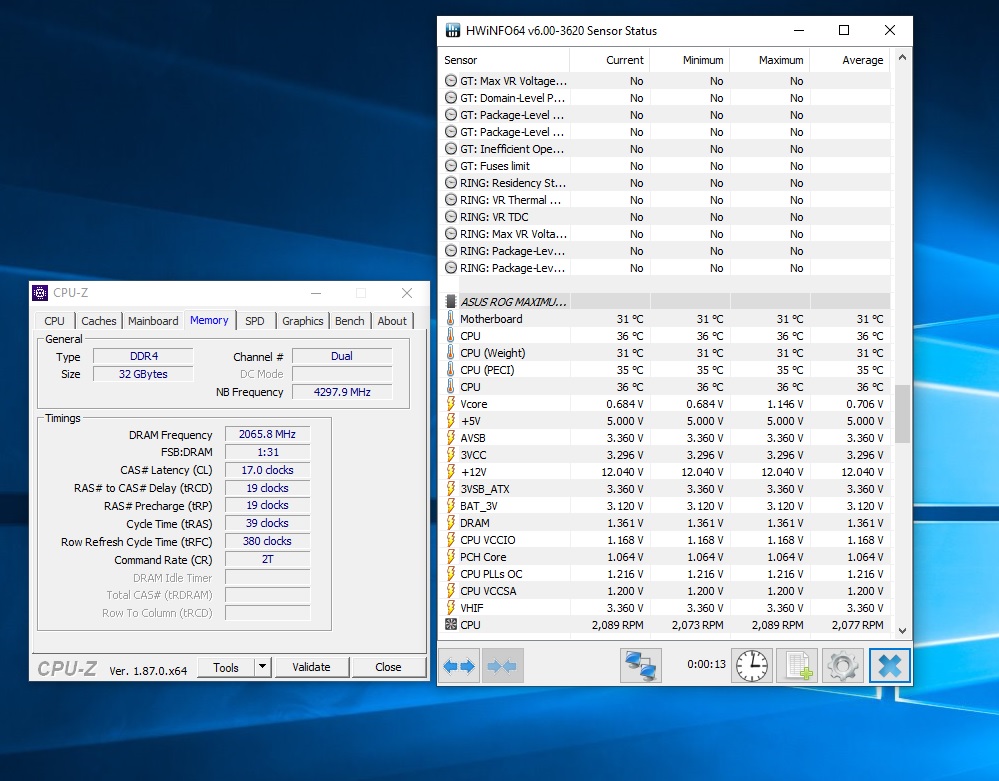999x781 pixels.
Task: Click the lightning icon beside +5V
Action: [x=450, y=421]
